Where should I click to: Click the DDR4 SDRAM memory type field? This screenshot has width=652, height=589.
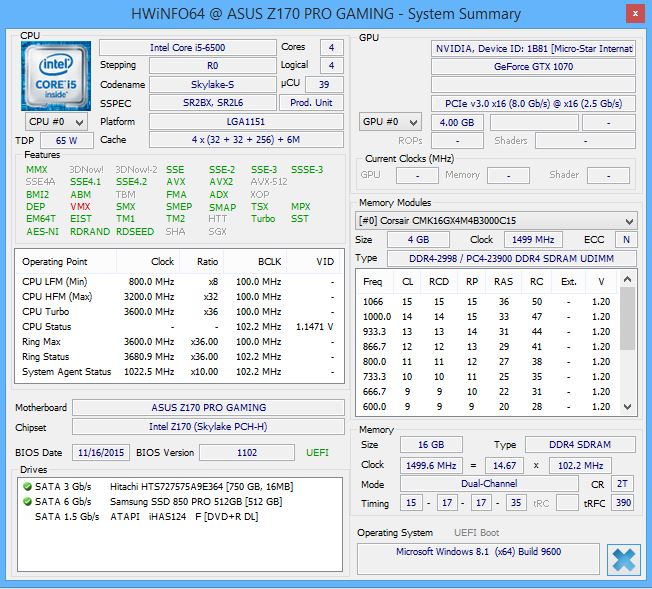580,445
